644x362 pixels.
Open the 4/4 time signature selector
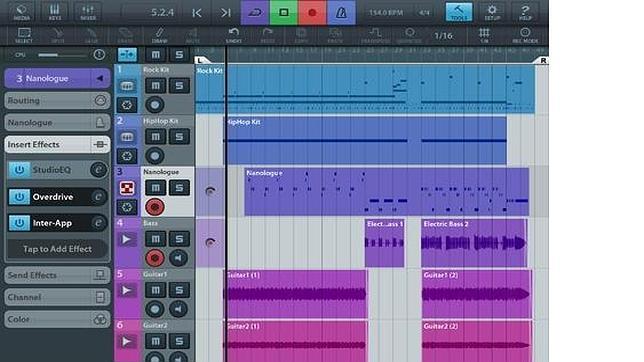tap(424, 13)
